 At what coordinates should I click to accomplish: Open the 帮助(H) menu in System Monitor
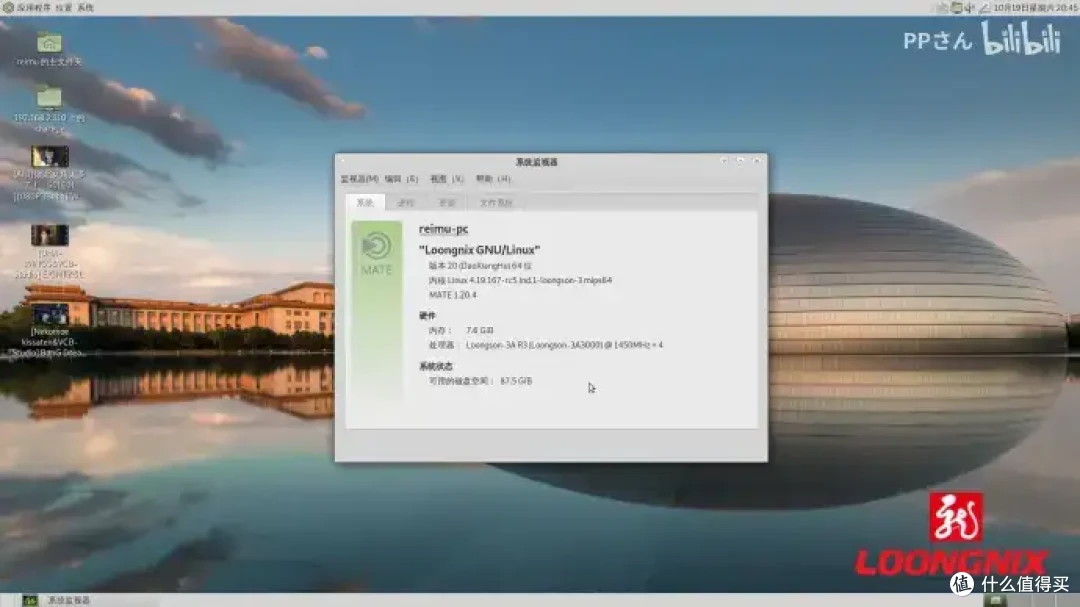[x=492, y=178]
